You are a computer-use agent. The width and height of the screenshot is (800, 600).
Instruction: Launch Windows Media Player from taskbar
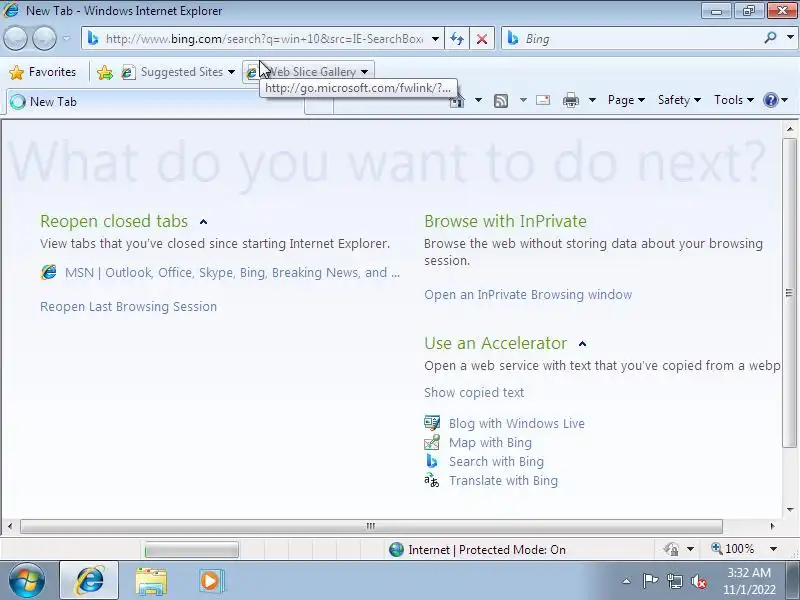coord(211,581)
